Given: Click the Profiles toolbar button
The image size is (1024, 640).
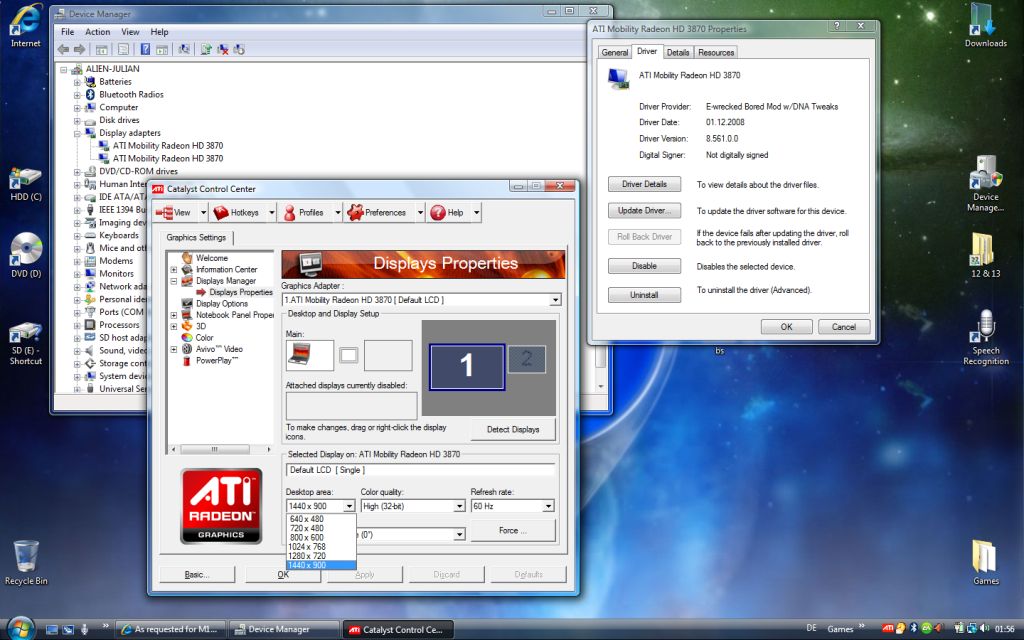Looking at the screenshot, I should click(x=304, y=212).
